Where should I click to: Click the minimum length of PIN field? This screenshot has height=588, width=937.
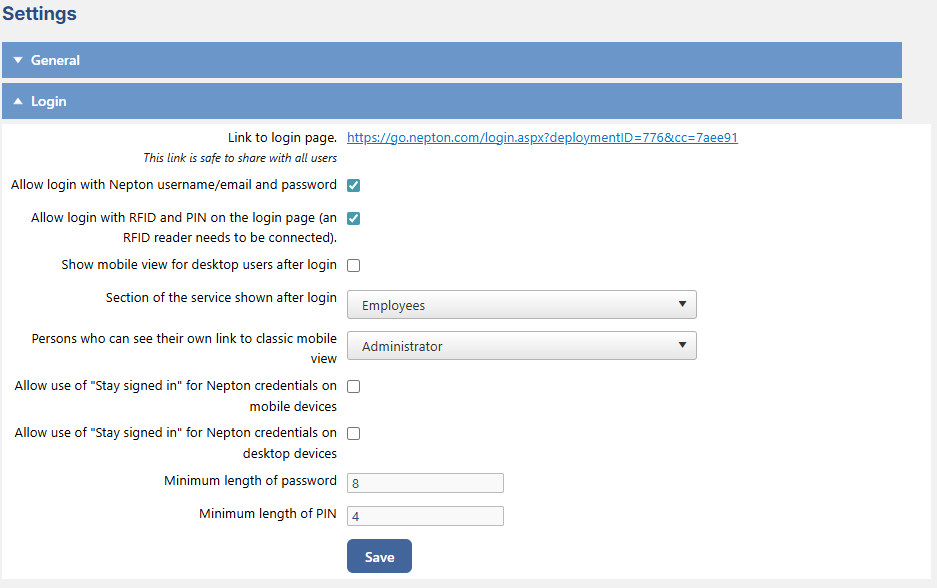[x=424, y=515]
